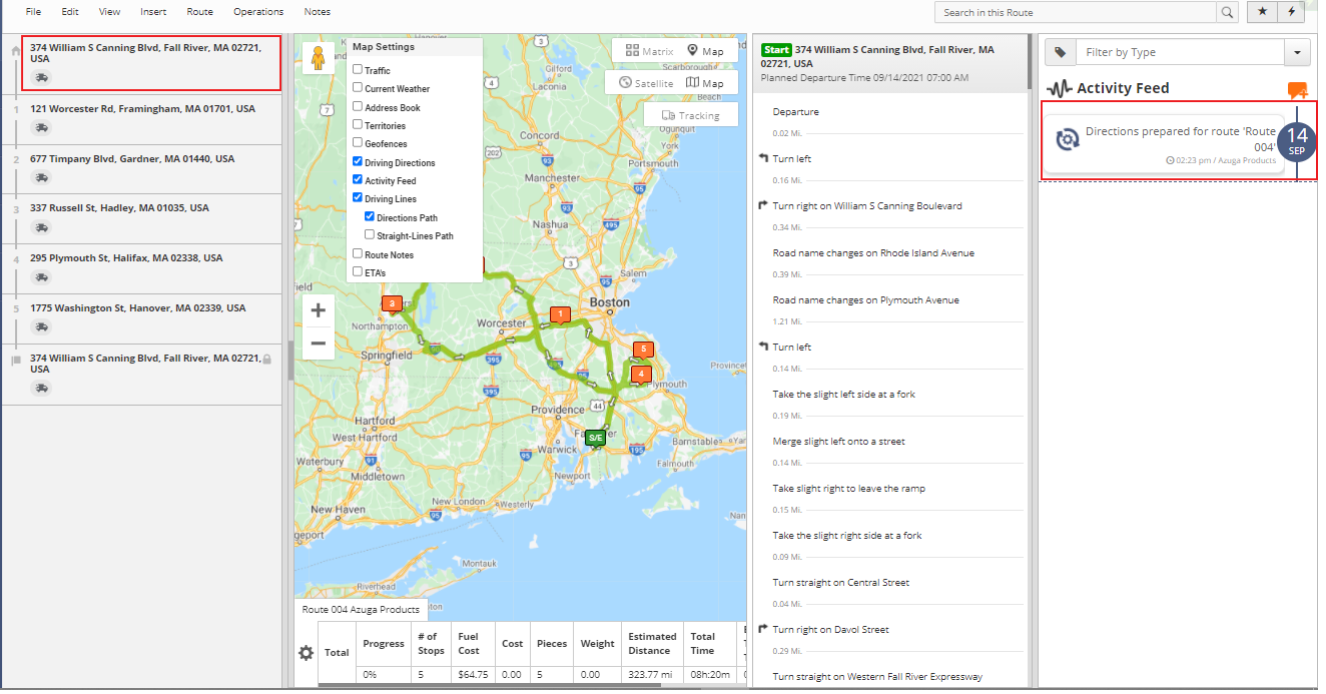
Task: Click the lightning bolt icon button
Action: pos(1291,12)
